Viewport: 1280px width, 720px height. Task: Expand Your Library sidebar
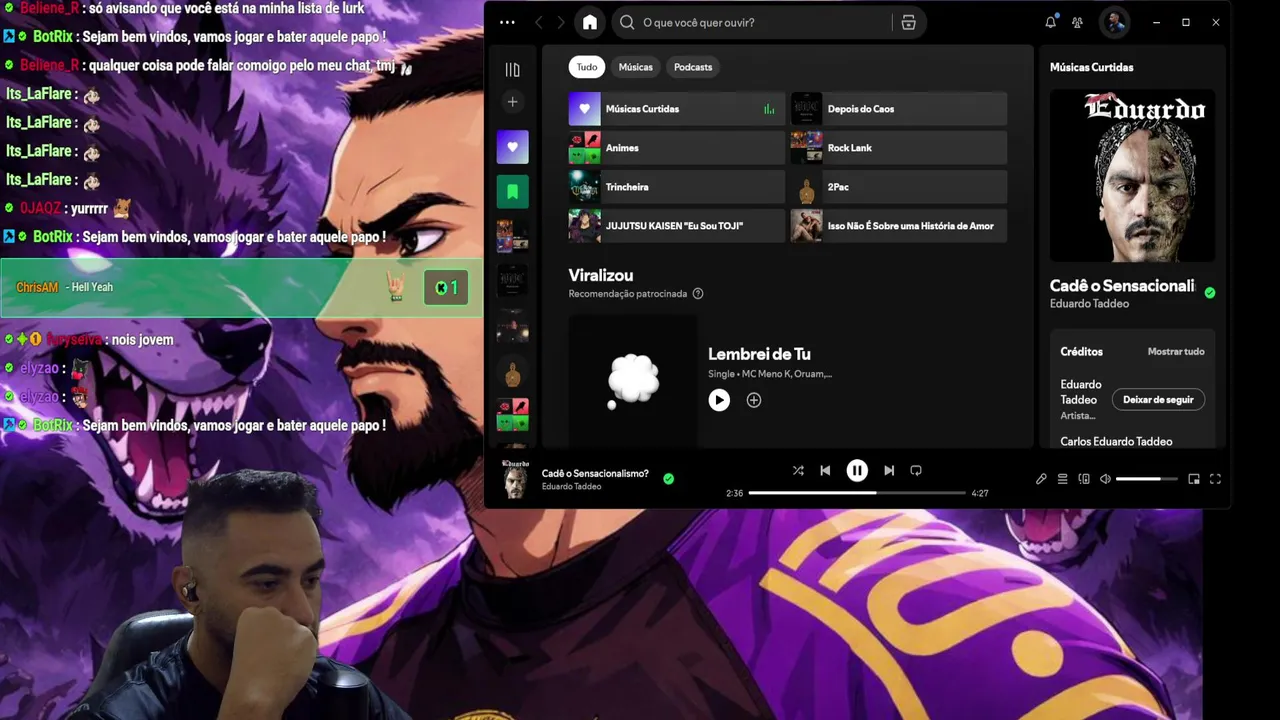pyautogui.click(x=512, y=69)
